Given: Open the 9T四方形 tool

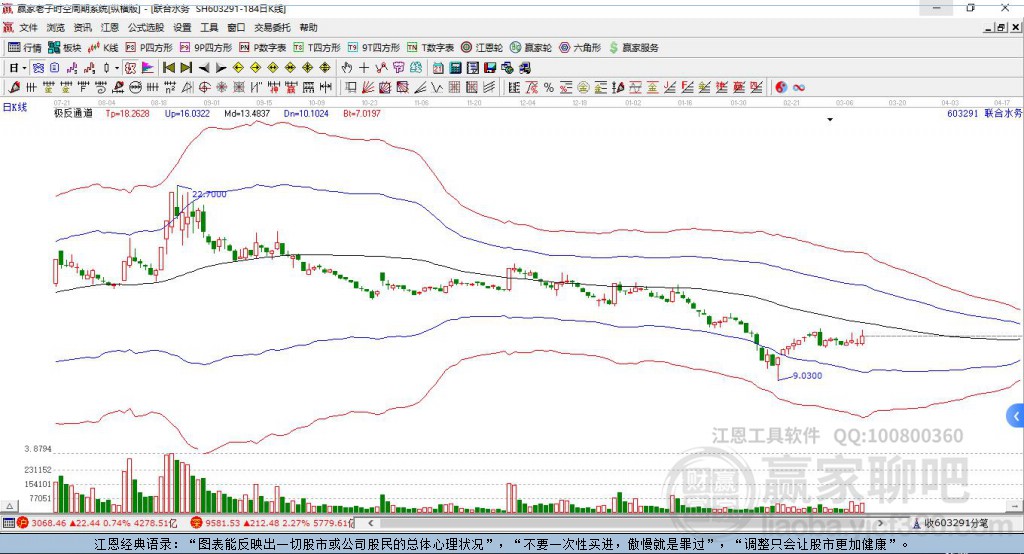Looking at the screenshot, I should (x=374, y=48).
